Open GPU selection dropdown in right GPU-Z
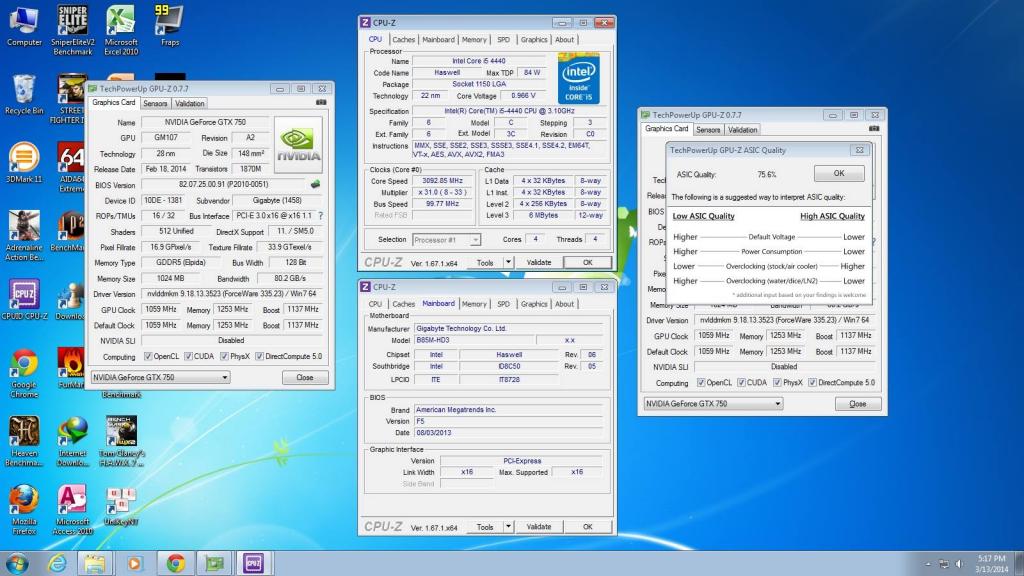1024x576 pixels. (x=713, y=404)
